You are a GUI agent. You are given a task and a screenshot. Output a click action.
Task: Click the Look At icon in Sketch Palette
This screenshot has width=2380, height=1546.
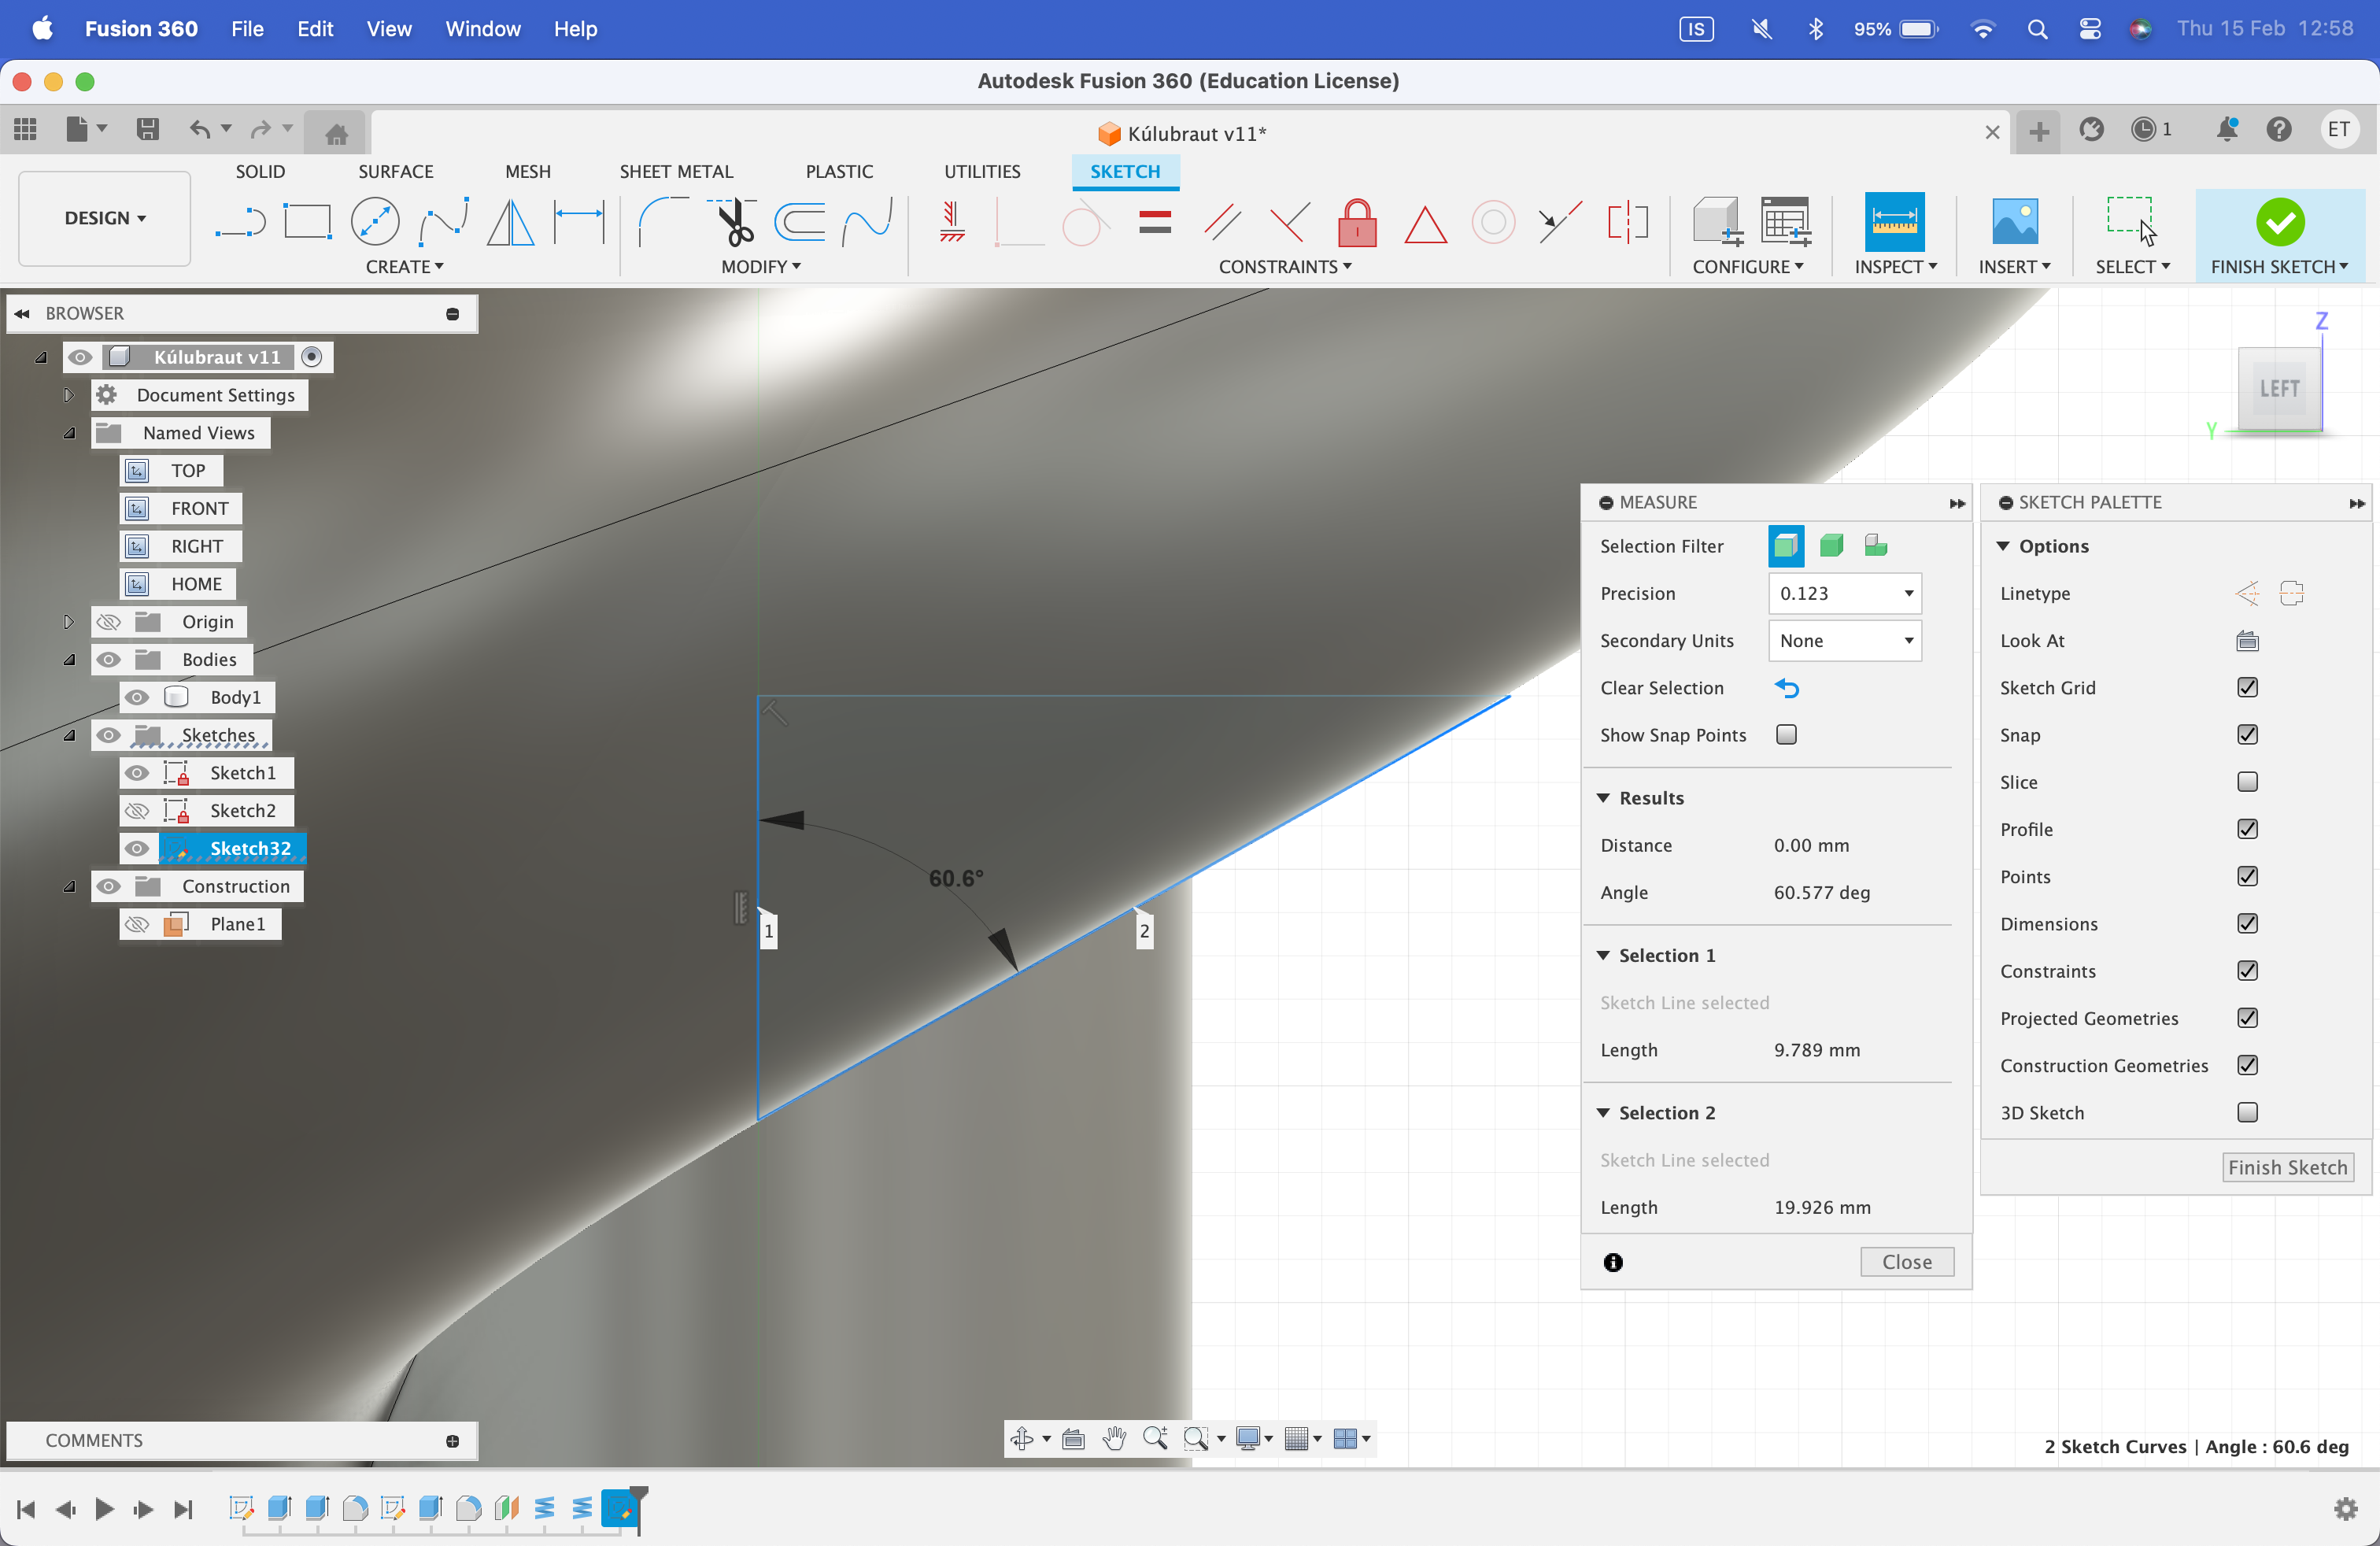point(2247,641)
